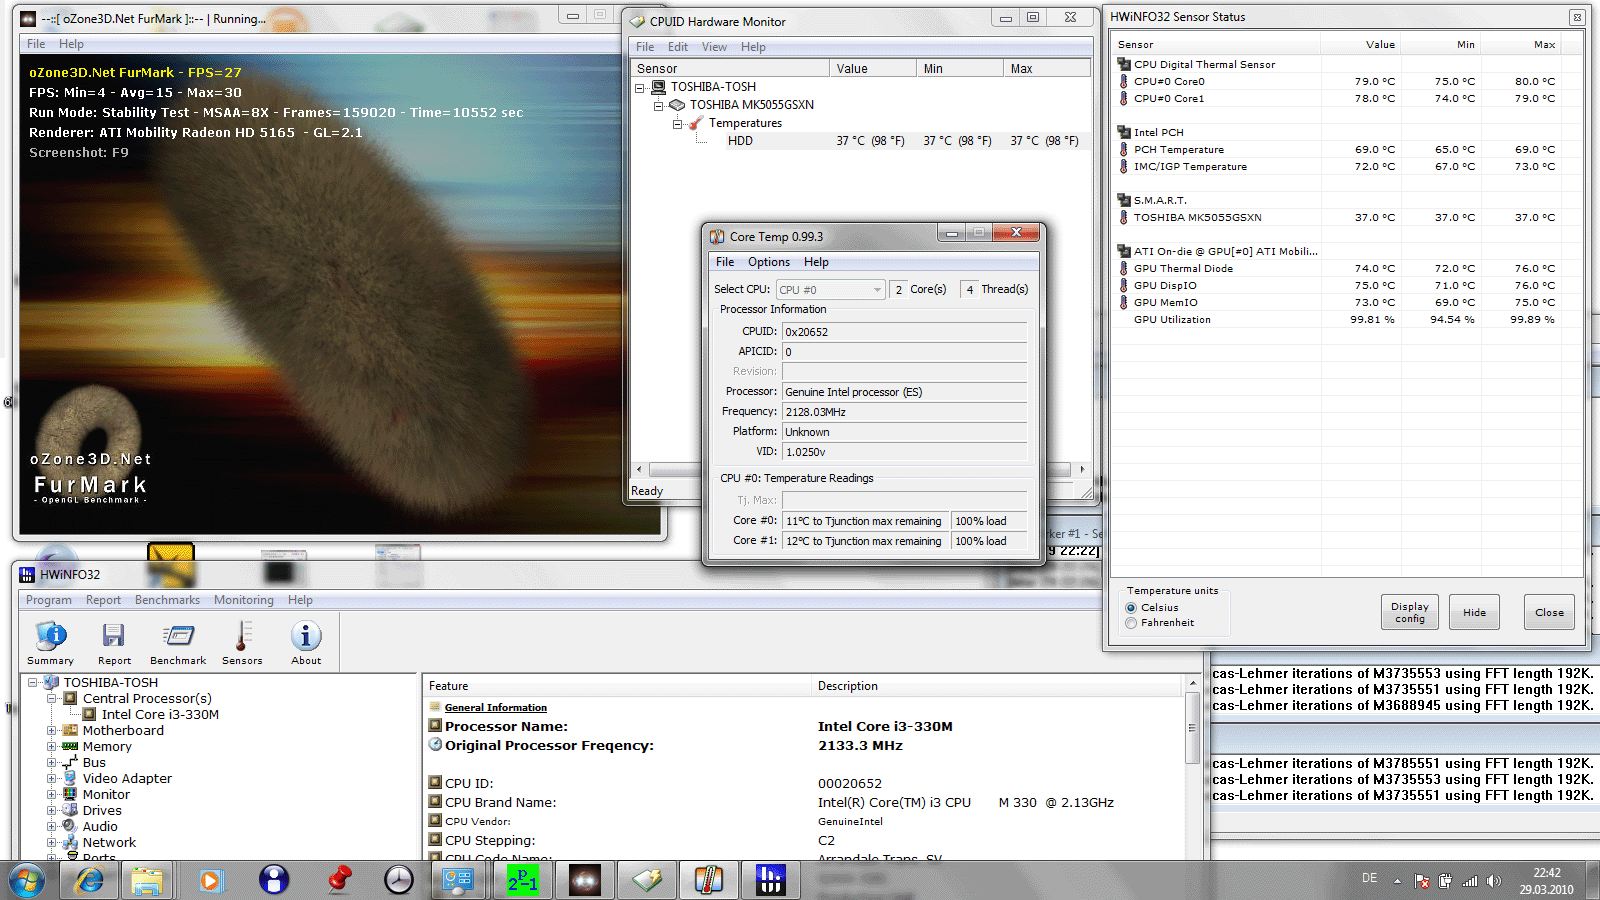The height and width of the screenshot is (900, 1600).
Task: Click the Frequency field showing 2128.03MHz
Action: pos(904,412)
